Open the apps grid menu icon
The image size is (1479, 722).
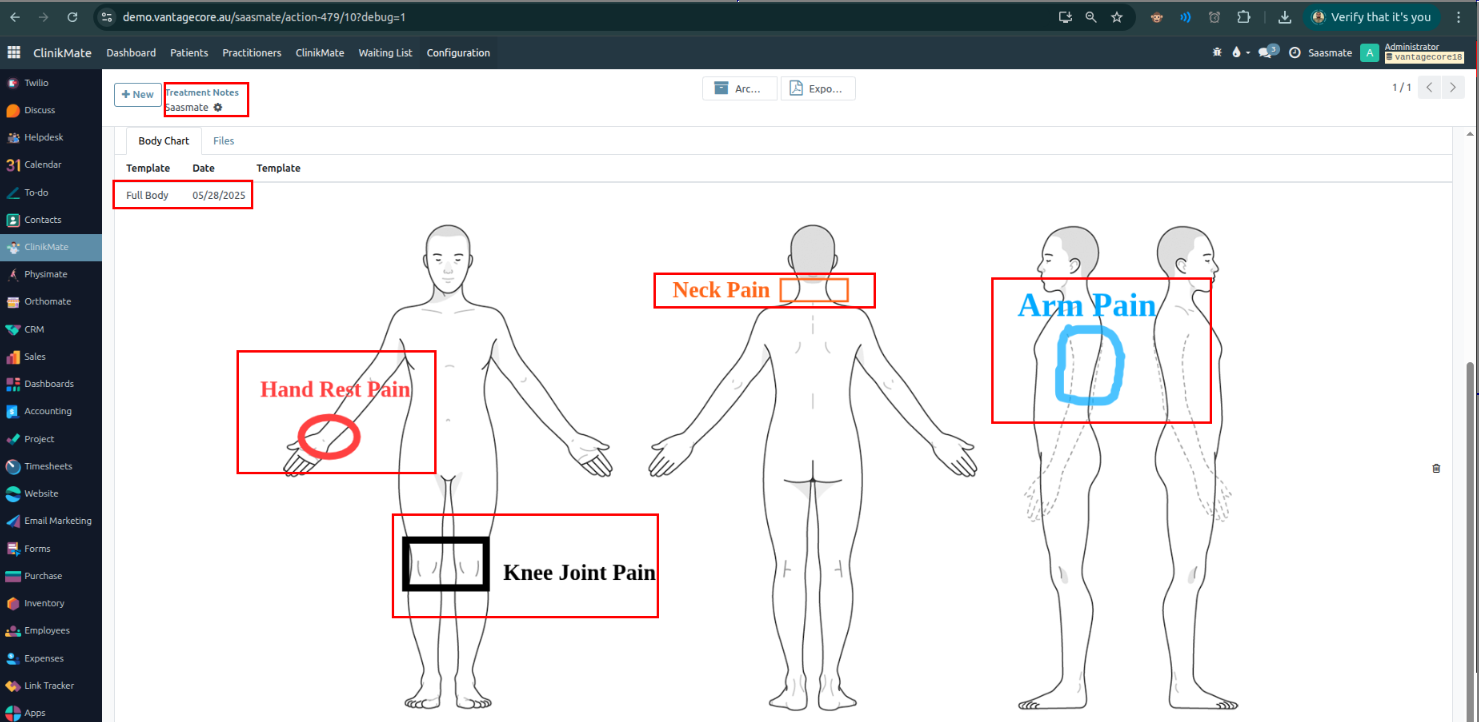[13, 53]
